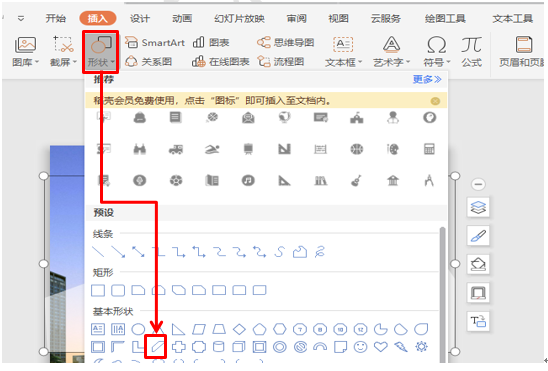The width and height of the screenshot is (548, 371).
Task: Open the 审阅 tab
Action: coord(297,19)
